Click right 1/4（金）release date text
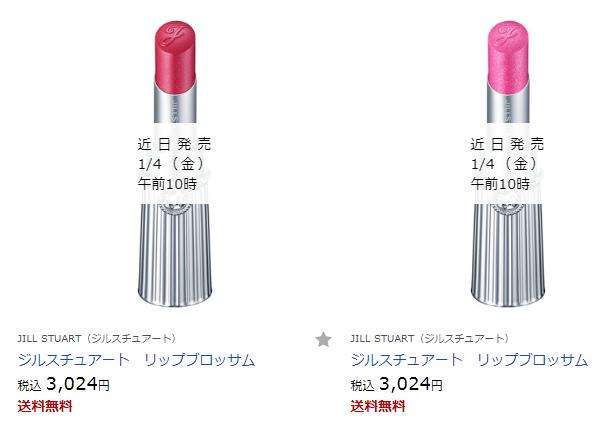The width and height of the screenshot is (608, 423). coord(504,164)
